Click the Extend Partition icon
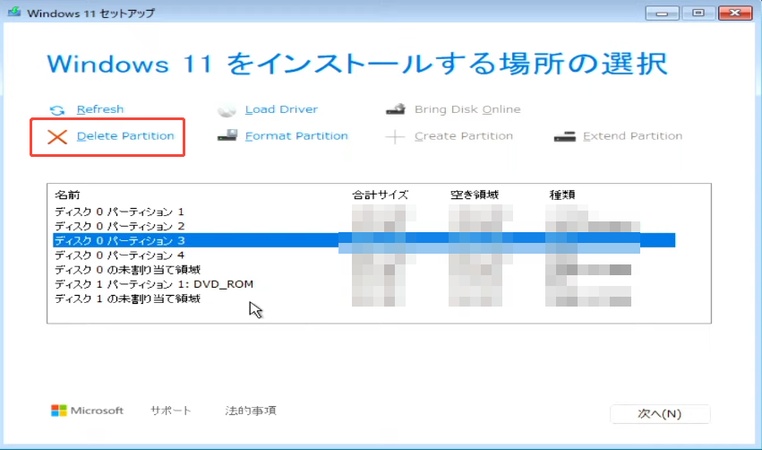This screenshot has width=762, height=450. pyautogui.click(x=565, y=137)
